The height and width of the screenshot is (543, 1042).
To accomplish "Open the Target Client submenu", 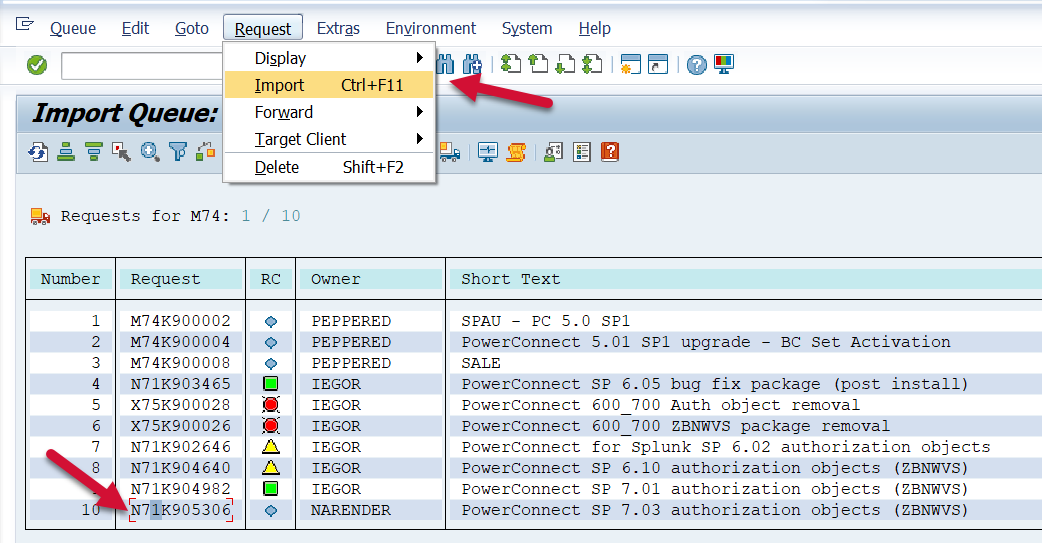I will click(329, 139).
